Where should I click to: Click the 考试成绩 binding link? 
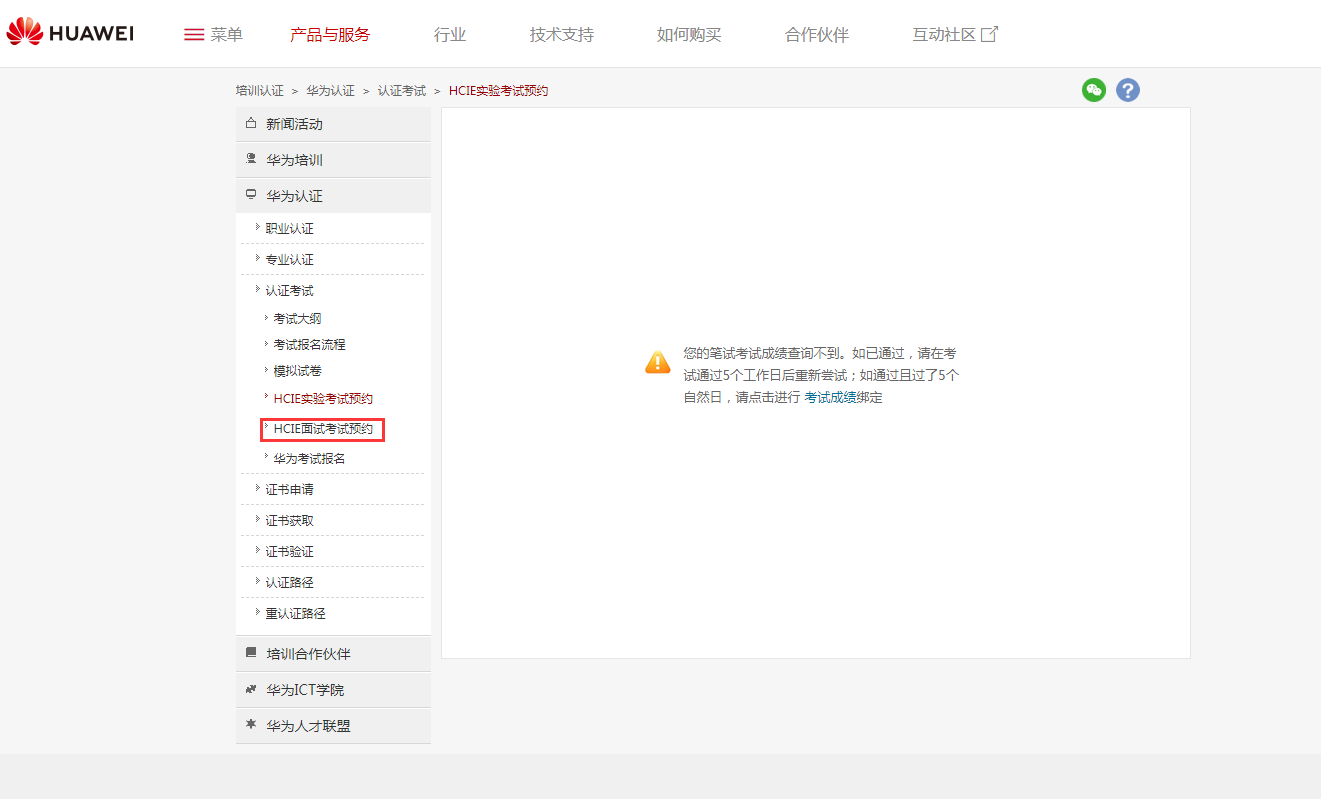click(x=831, y=397)
